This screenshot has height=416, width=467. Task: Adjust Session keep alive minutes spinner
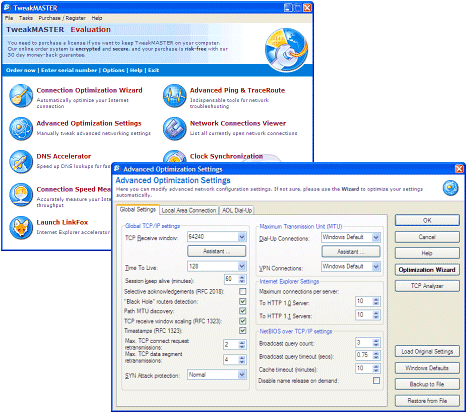[242, 279]
